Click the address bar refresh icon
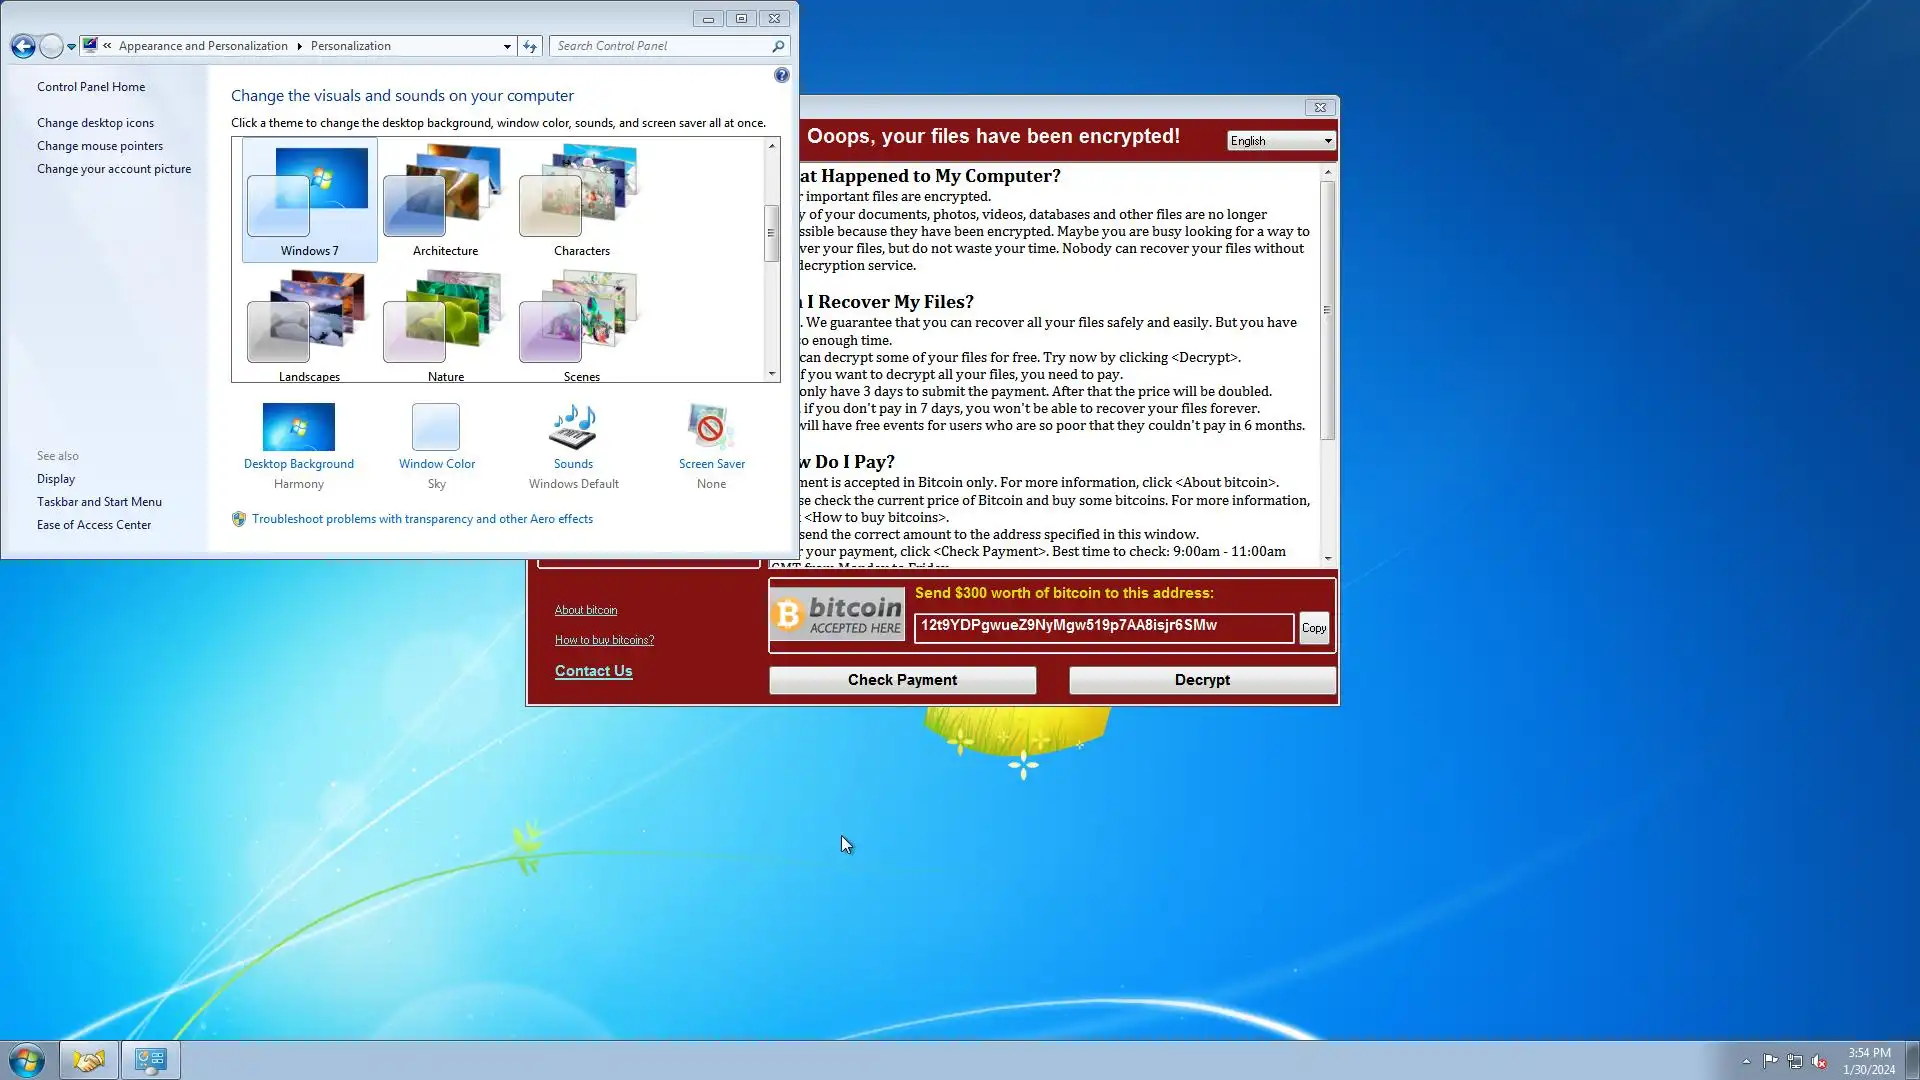Screen dimensions: 1920x1080 click(x=530, y=46)
